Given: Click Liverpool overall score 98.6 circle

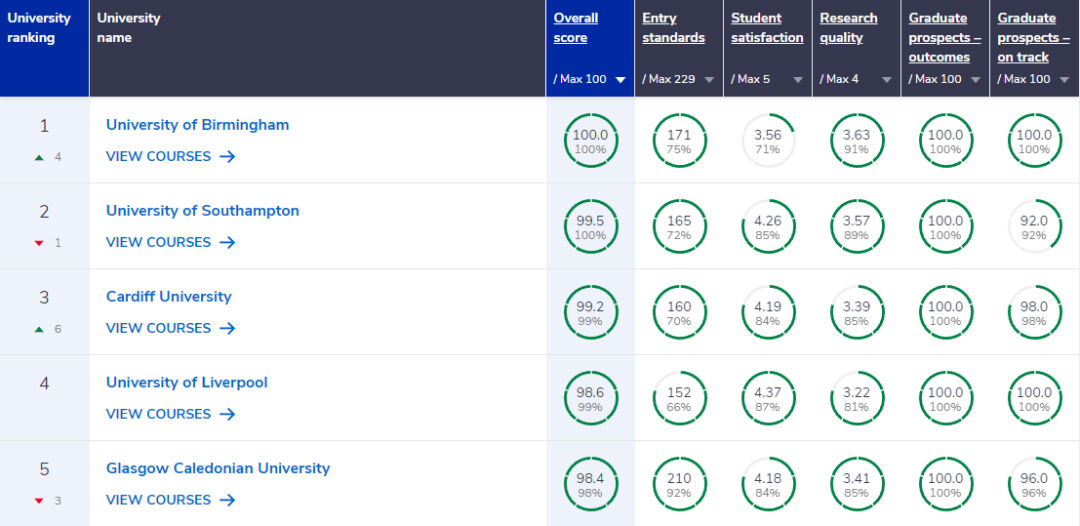Looking at the screenshot, I should click(x=591, y=398).
